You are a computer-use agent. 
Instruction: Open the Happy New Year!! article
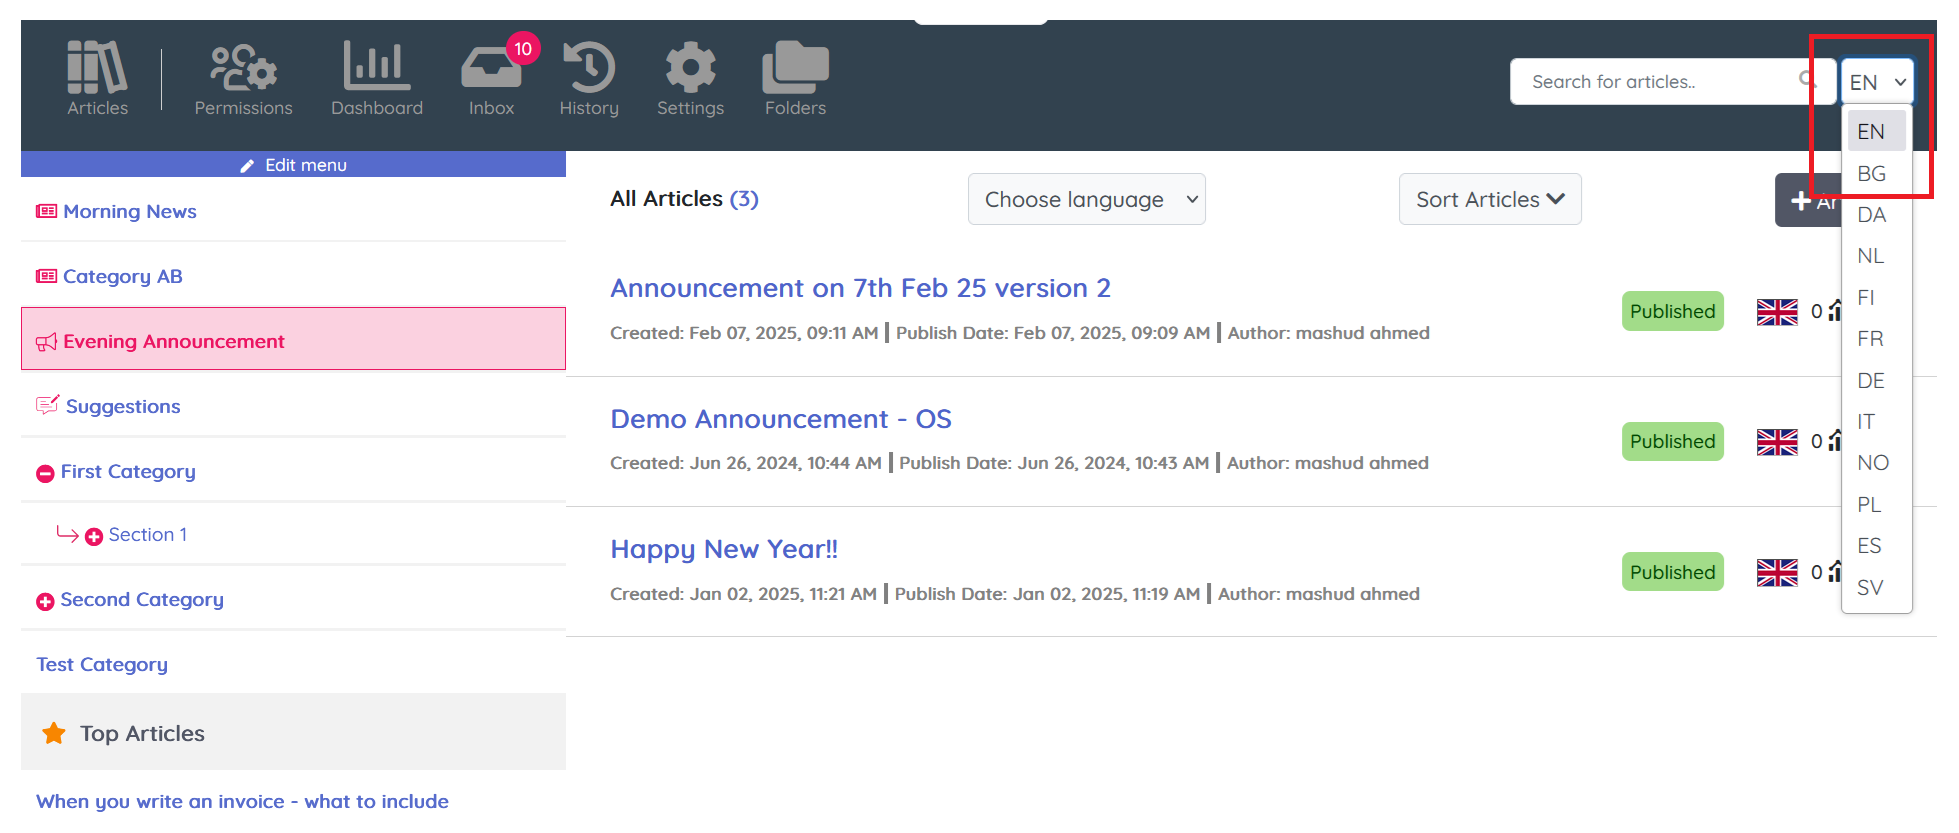coord(724,549)
